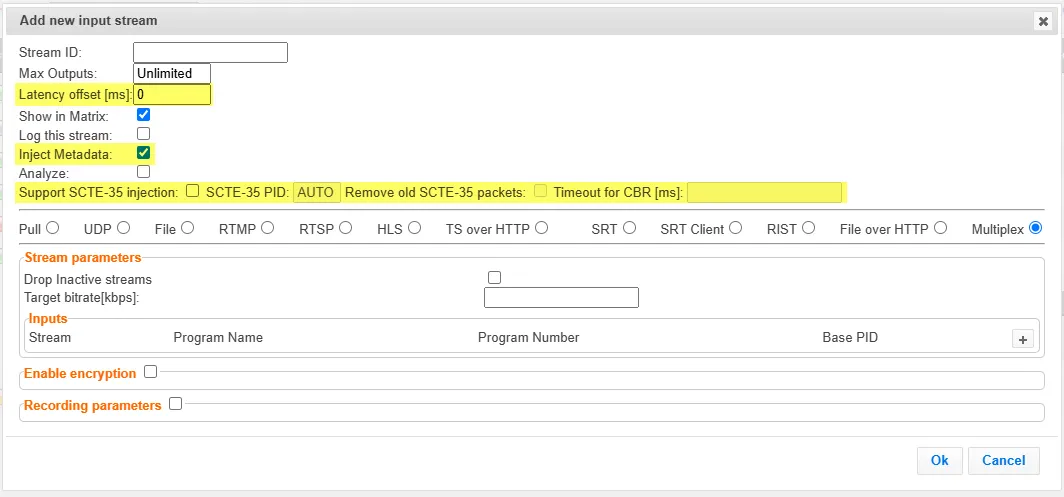The width and height of the screenshot is (1064, 497).
Task: Click the Stream parameters section title
Action: click(83, 258)
